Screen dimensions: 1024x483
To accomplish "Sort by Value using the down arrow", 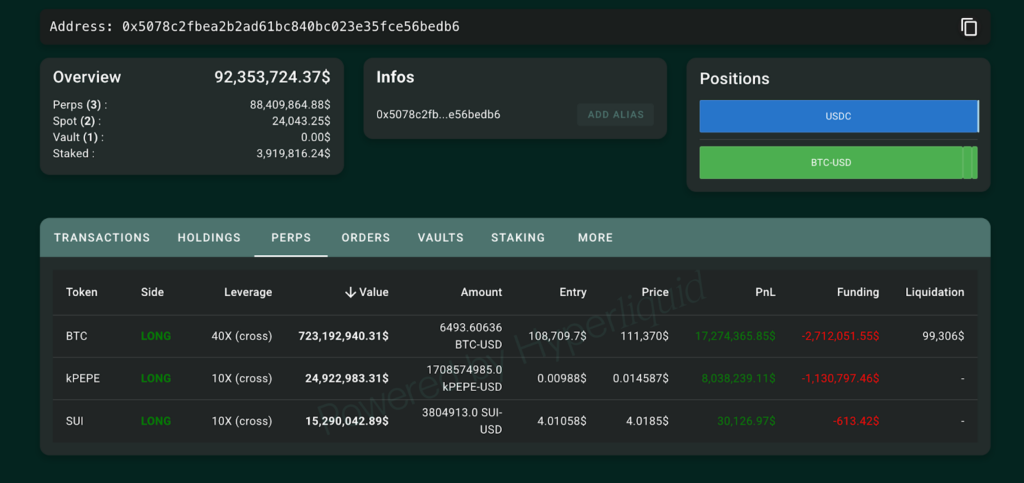I will [350, 292].
